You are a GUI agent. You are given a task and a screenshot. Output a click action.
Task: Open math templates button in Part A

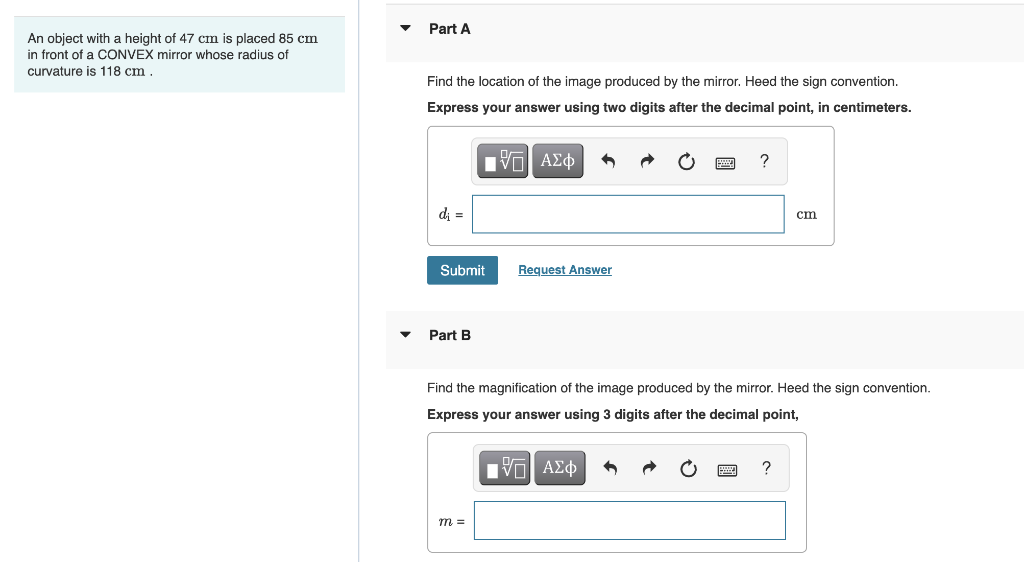[502, 161]
